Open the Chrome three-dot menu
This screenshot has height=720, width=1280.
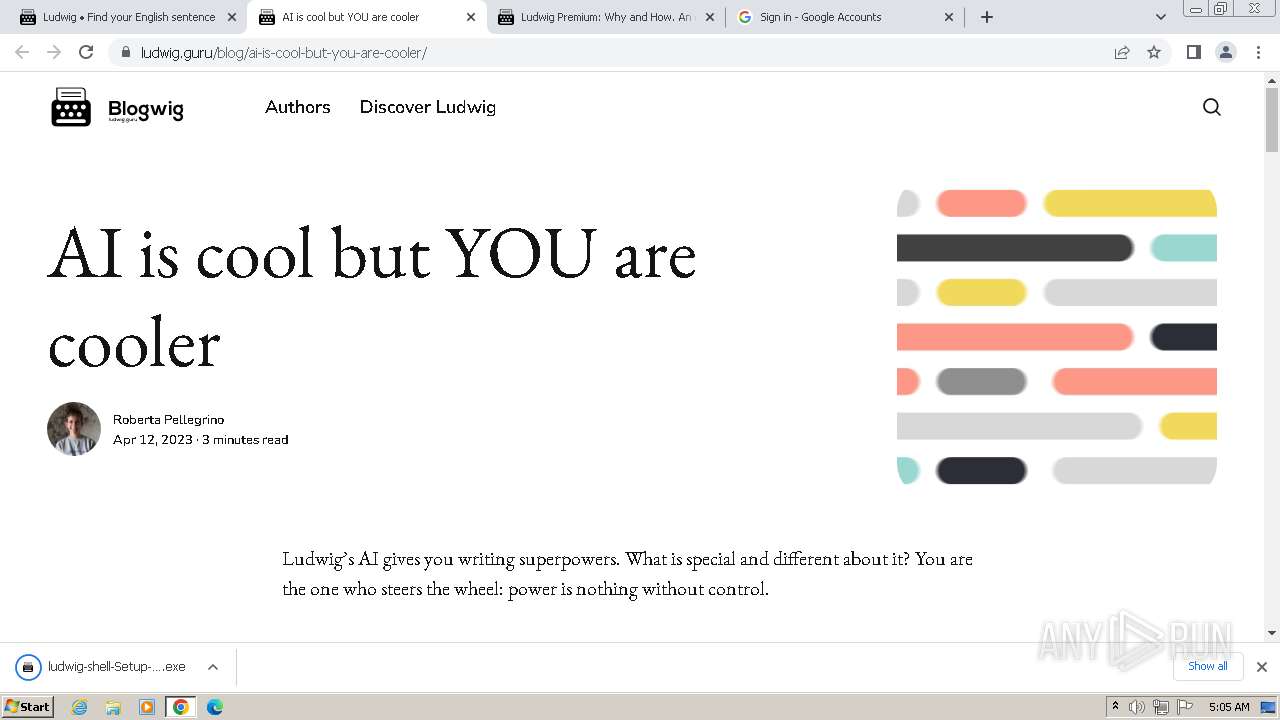[x=1258, y=52]
